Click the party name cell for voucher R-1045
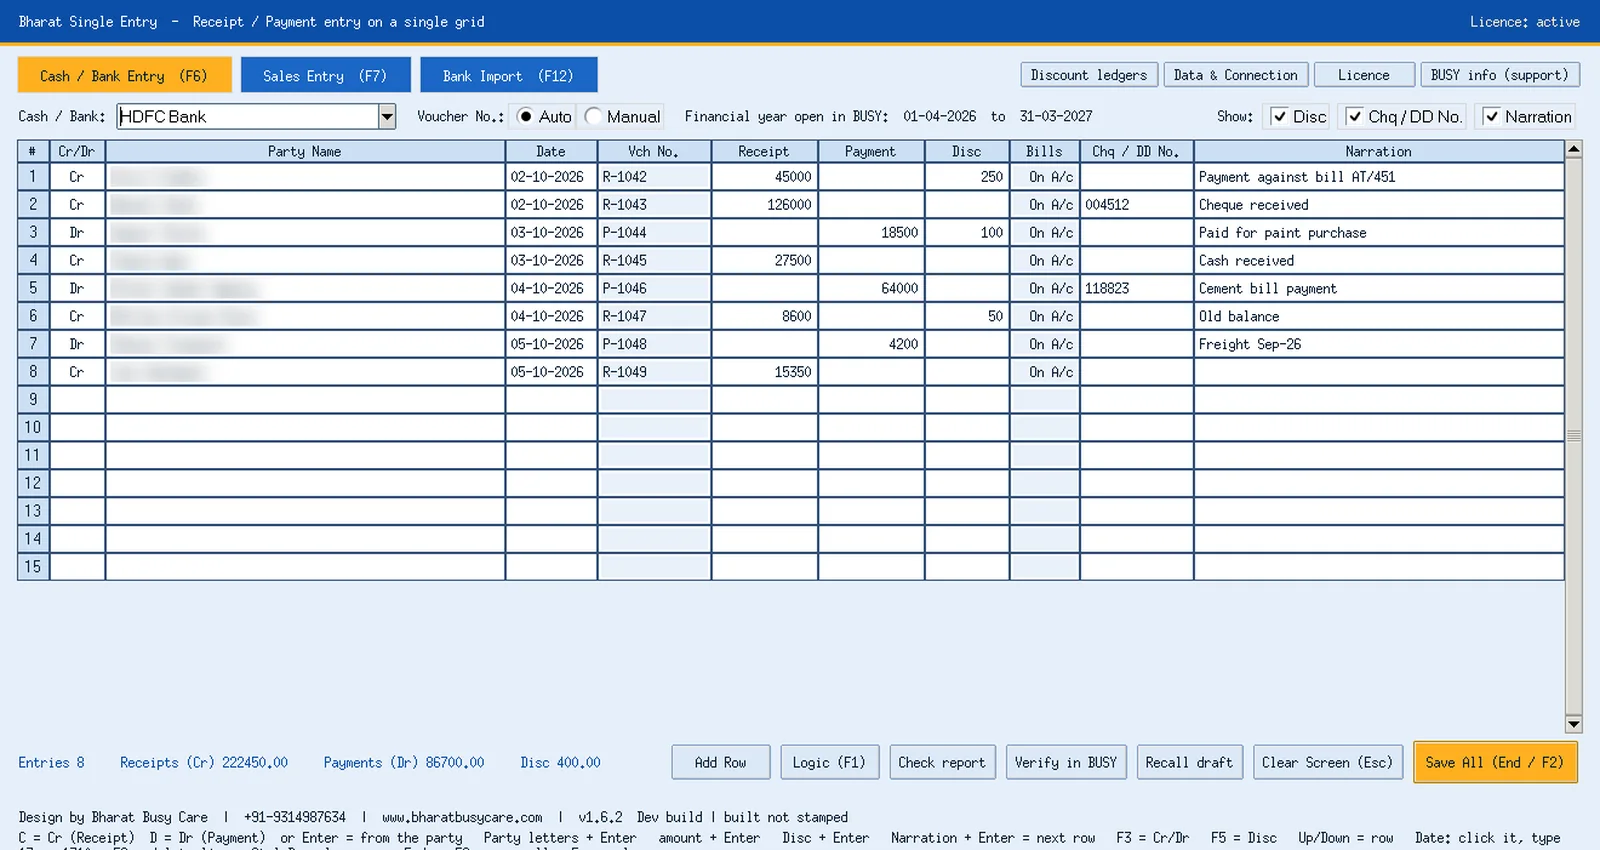The height and width of the screenshot is (850, 1600). 305,261
